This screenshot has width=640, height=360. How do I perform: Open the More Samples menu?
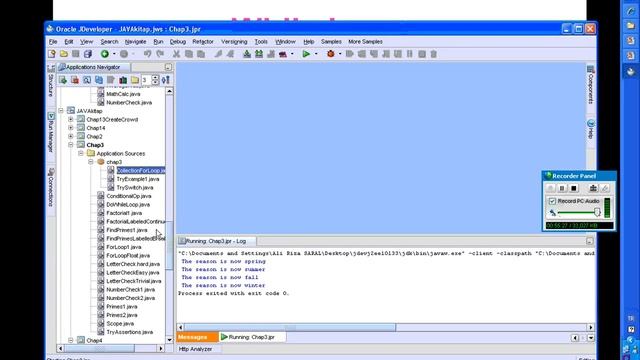pos(365,42)
